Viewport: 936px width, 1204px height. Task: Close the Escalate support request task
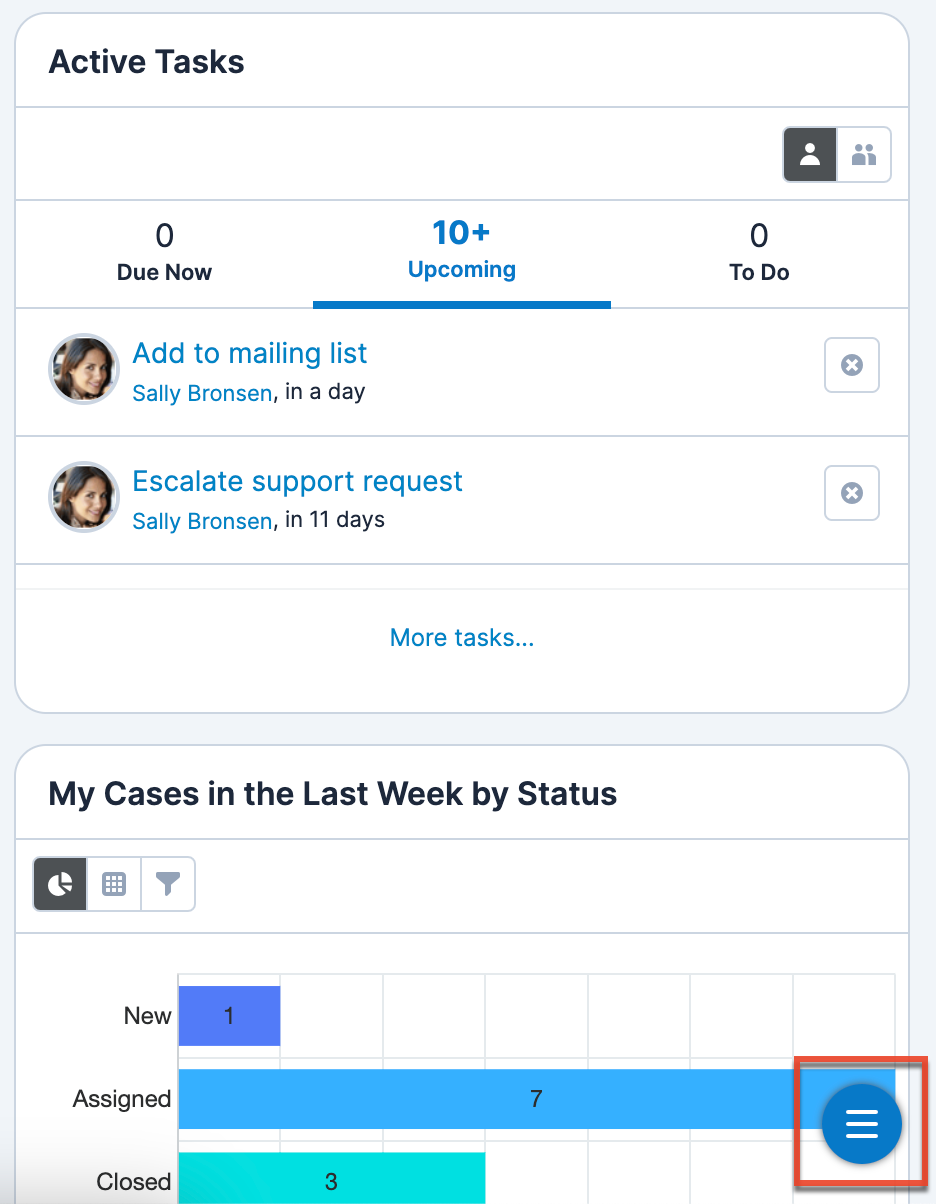(x=851, y=493)
